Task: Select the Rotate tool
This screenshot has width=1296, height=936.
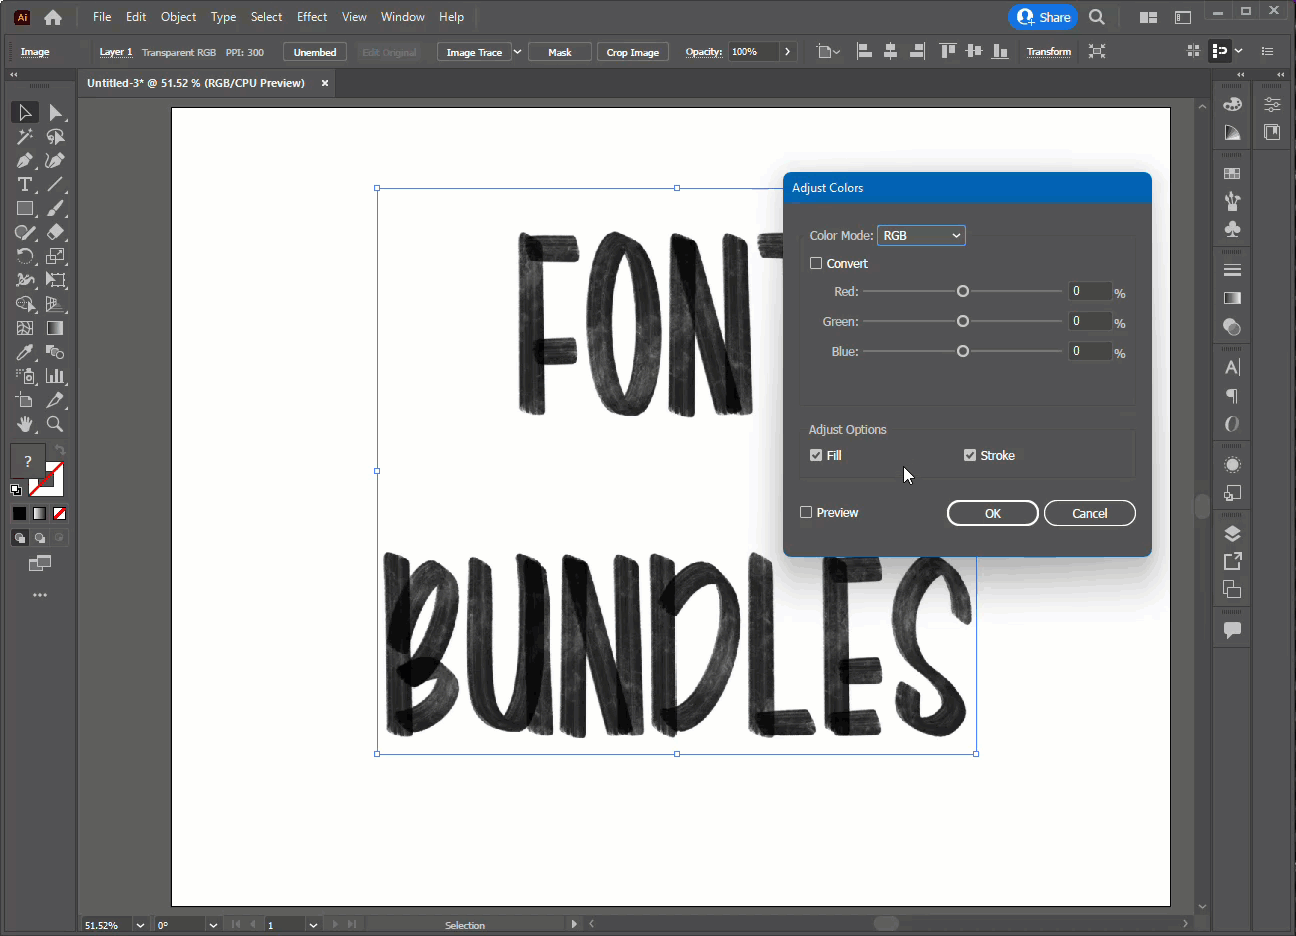Action: (x=25, y=256)
